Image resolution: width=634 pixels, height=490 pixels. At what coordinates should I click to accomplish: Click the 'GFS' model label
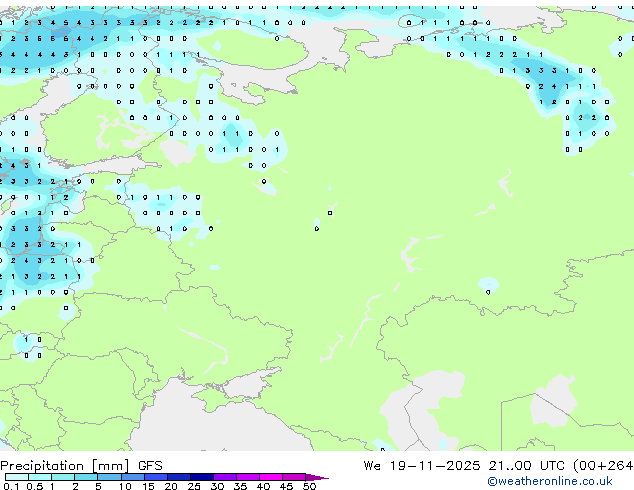[x=150, y=466]
